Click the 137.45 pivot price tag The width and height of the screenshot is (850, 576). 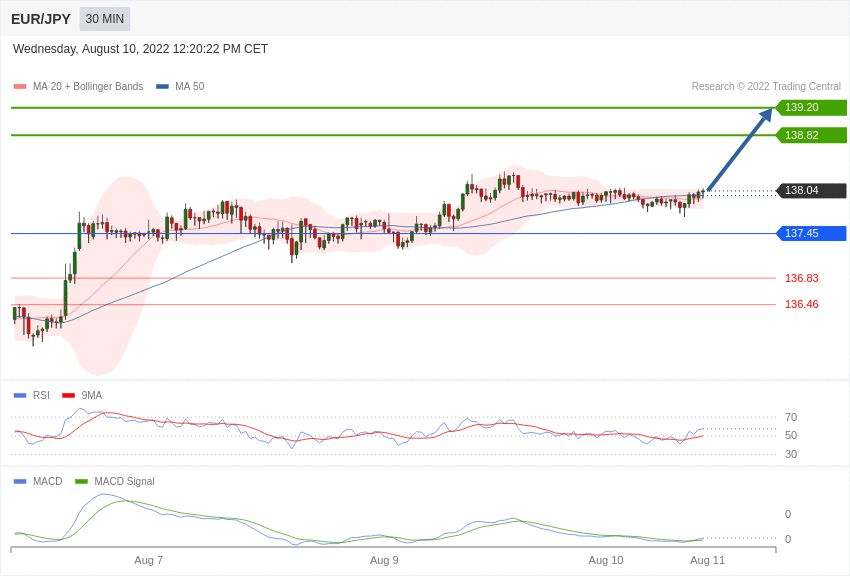[812, 234]
